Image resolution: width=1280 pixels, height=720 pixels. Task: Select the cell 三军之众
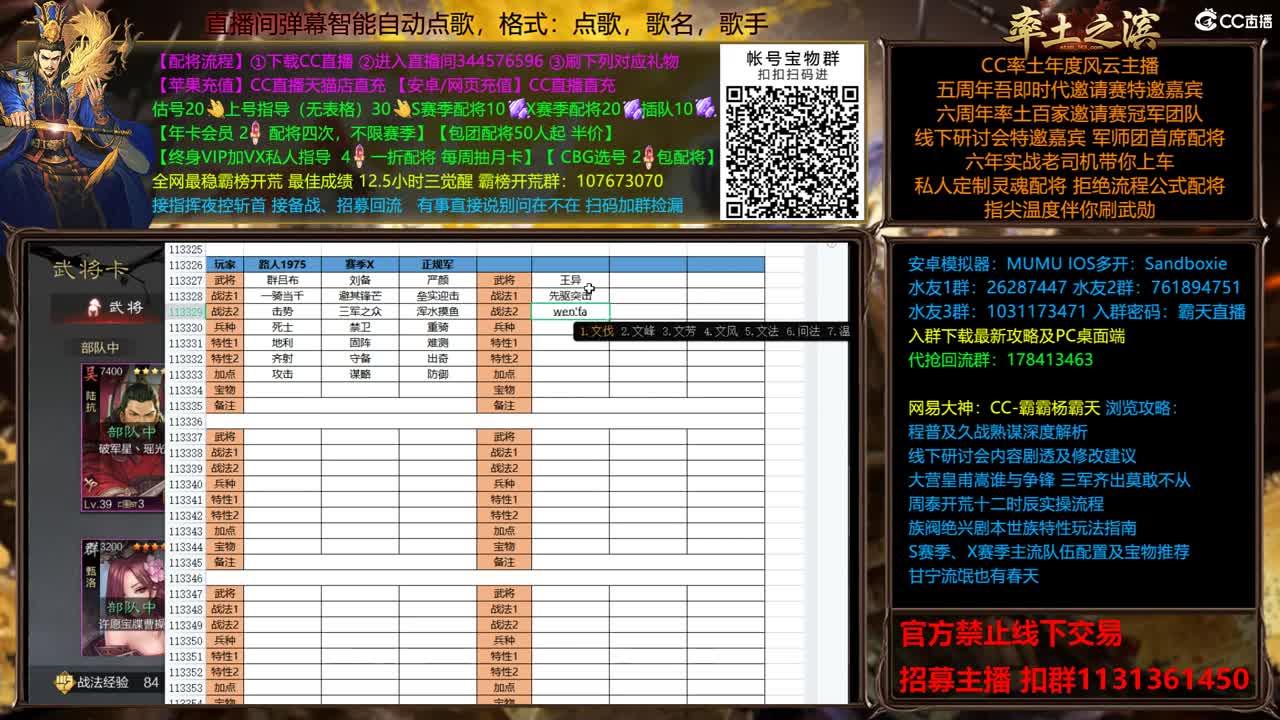(x=360, y=312)
